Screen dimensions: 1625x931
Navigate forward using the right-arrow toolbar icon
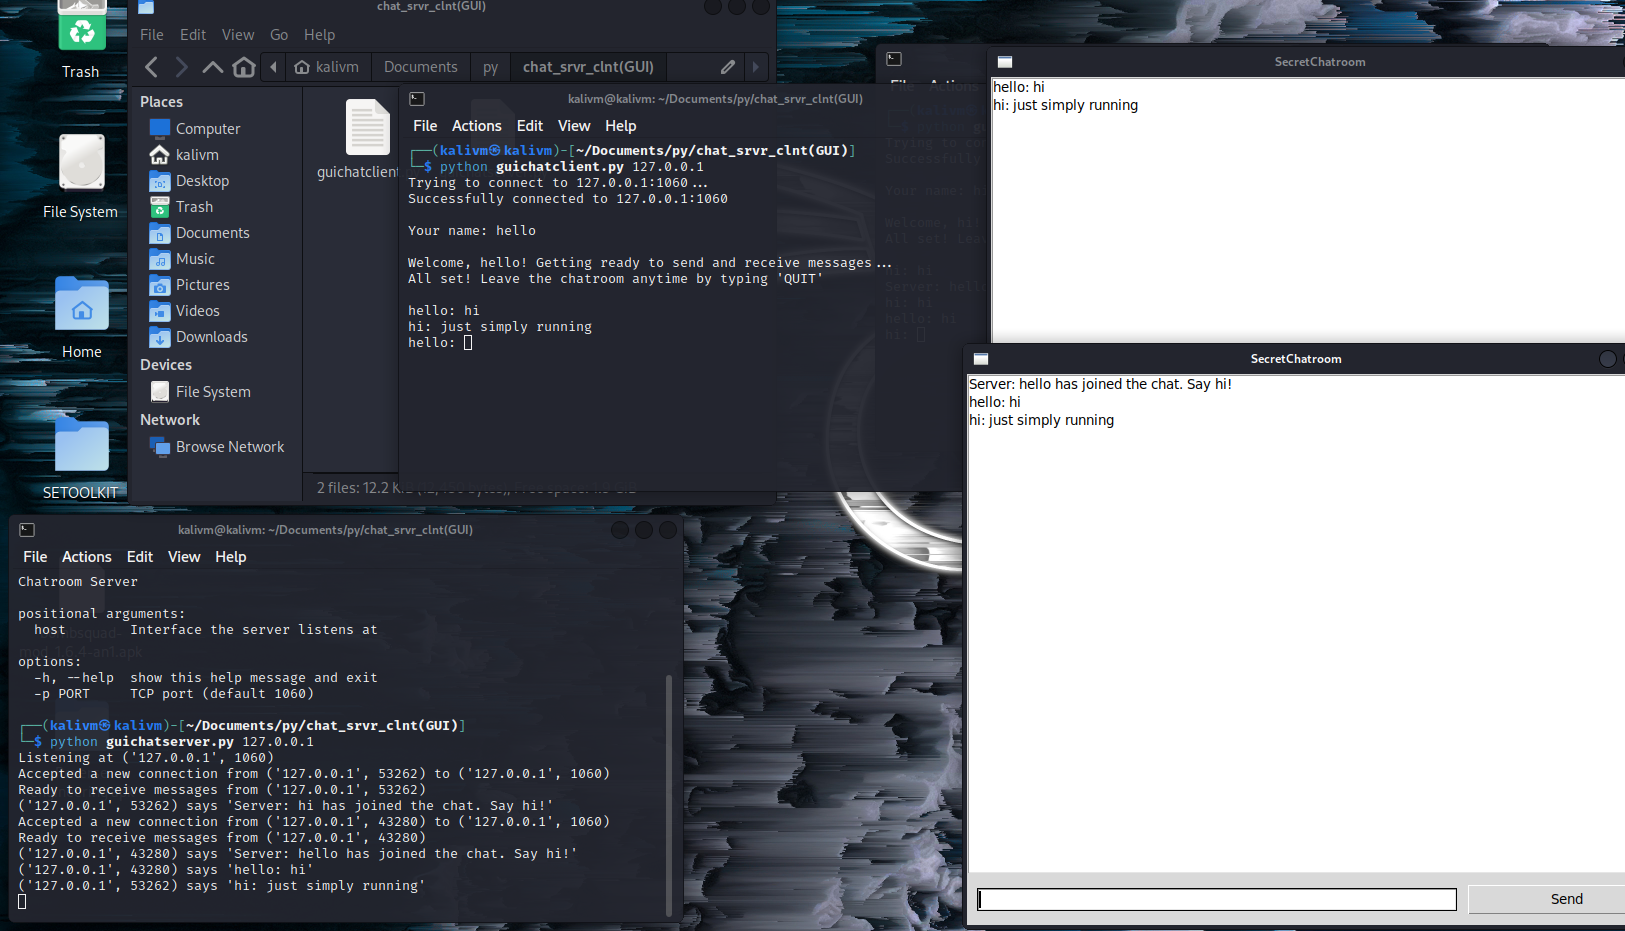tap(181, 66)
